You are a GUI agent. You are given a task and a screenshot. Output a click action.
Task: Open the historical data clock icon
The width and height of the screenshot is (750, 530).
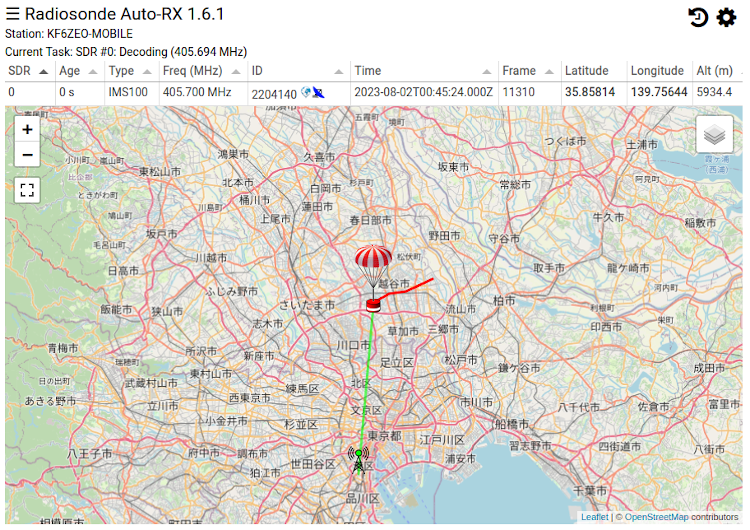click(698, 18)
